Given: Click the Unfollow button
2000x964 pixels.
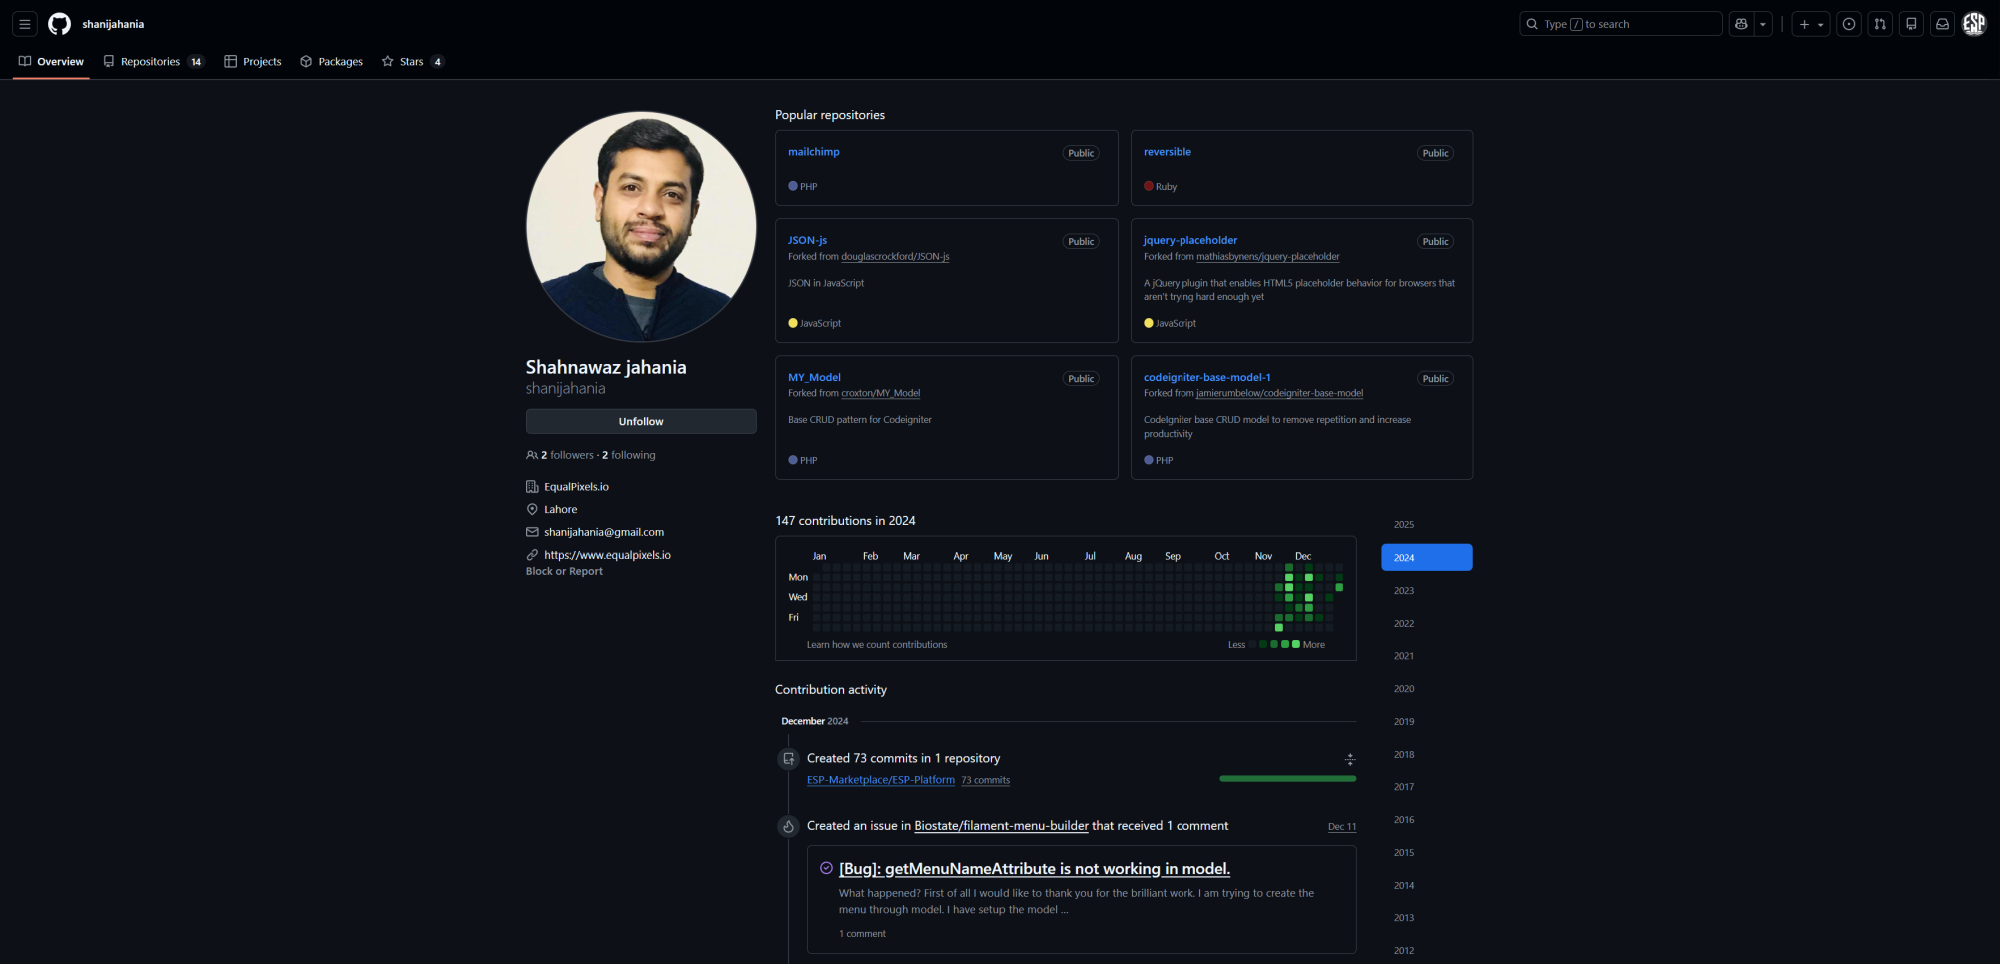Looking at the screenshot, I should [640, 421].
